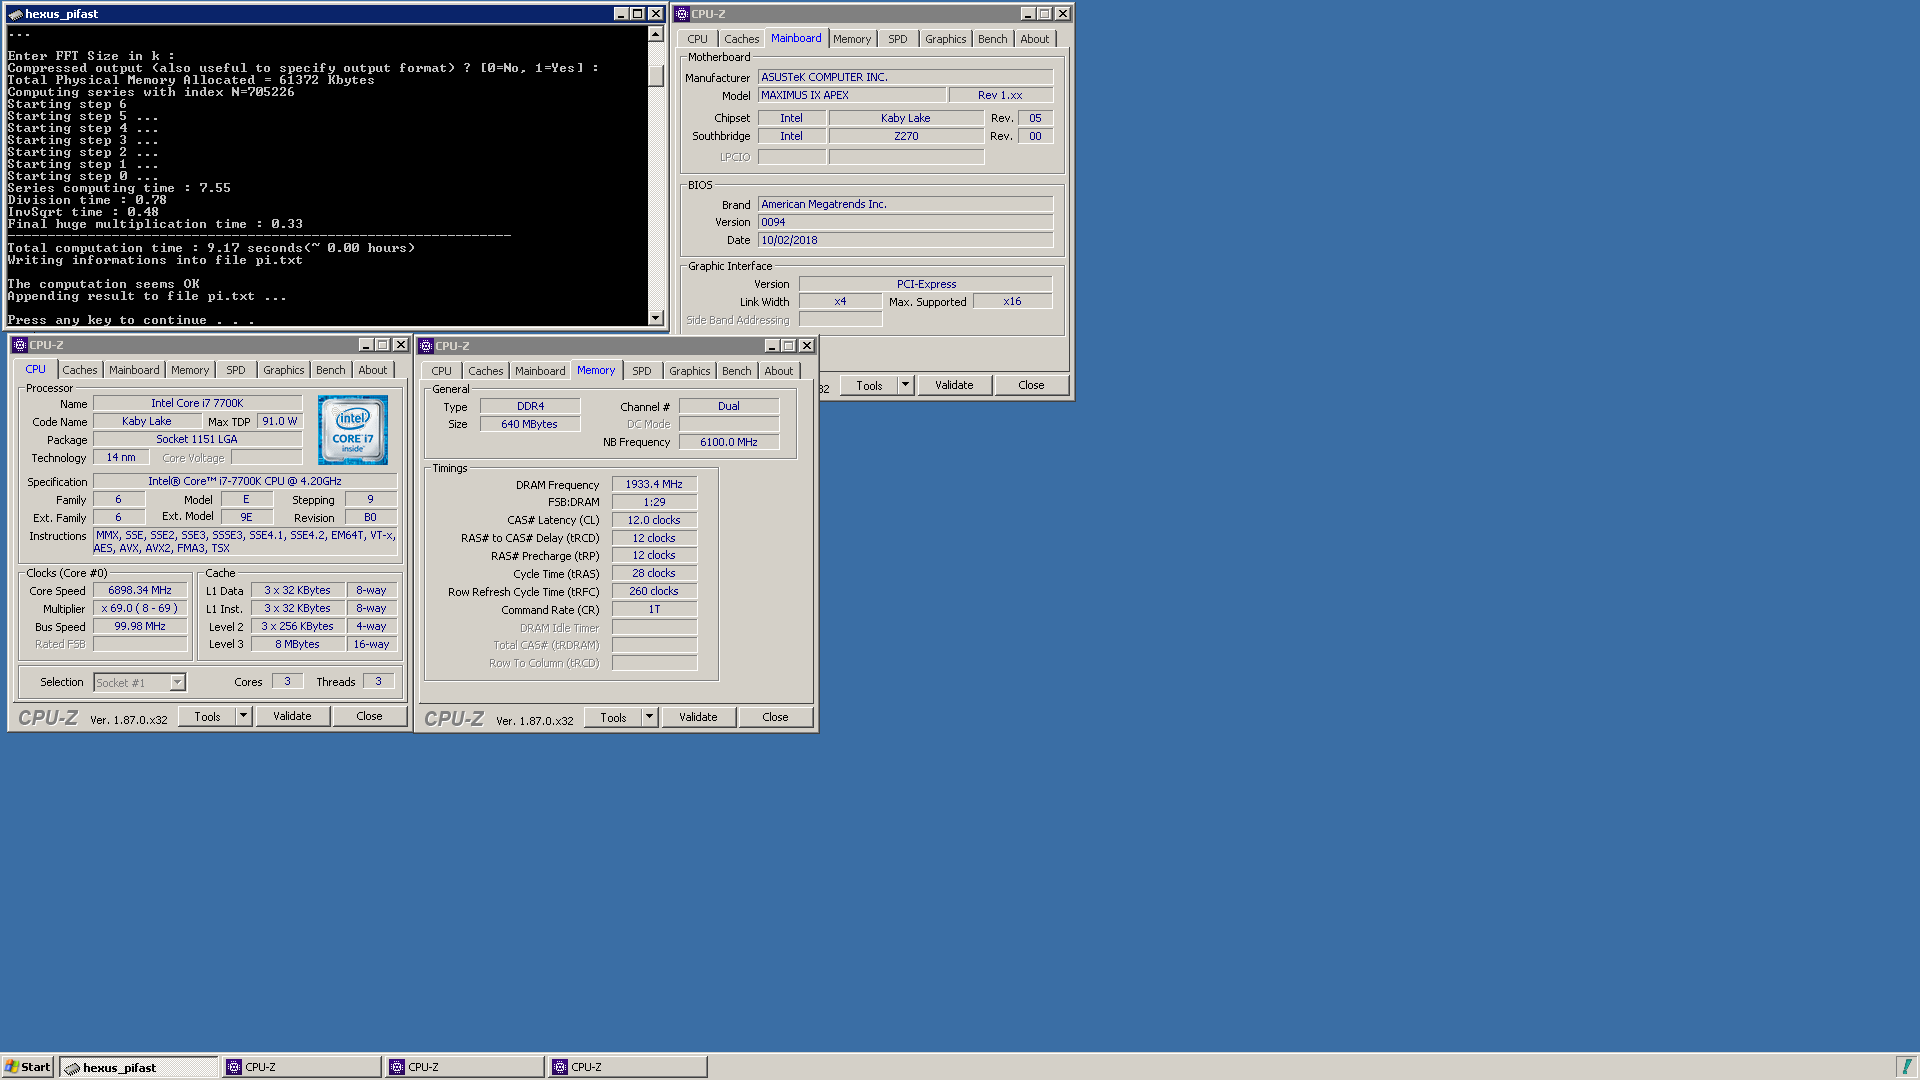
Task: Open the Graphics tab in CPU window
Action: [x=284, y=370]
